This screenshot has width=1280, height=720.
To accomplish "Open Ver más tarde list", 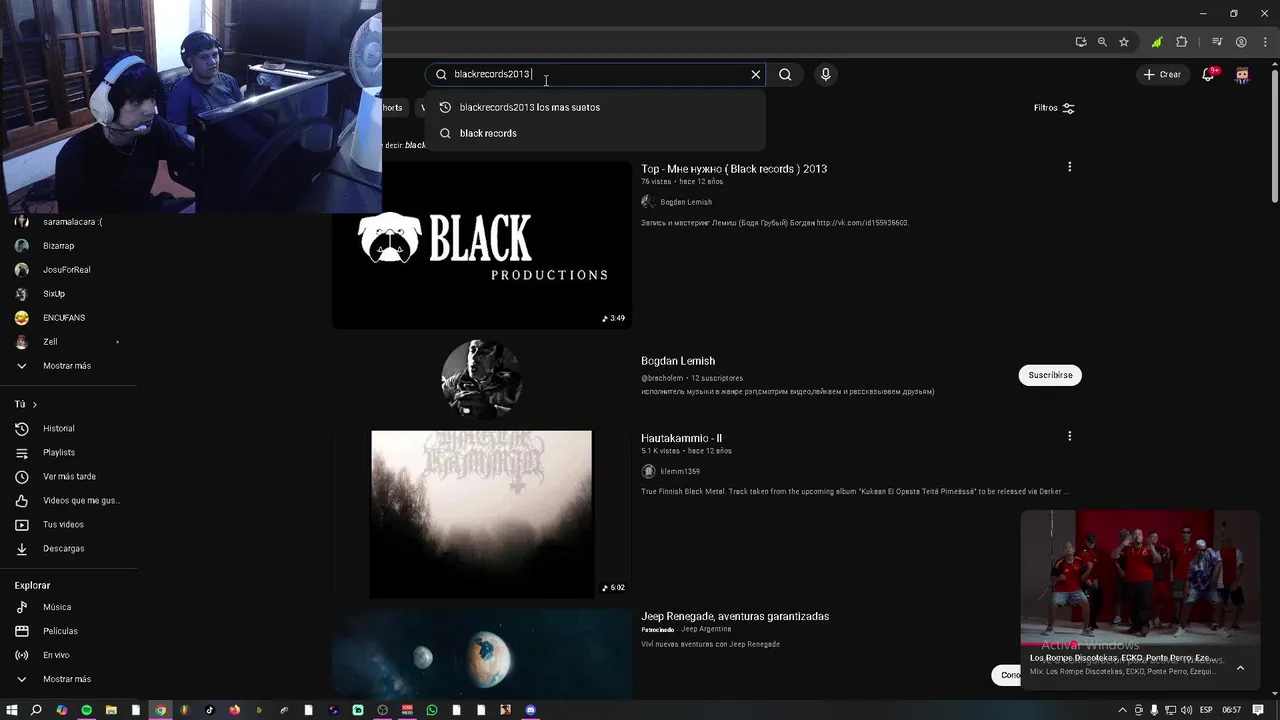I will (x=68, y=477).
